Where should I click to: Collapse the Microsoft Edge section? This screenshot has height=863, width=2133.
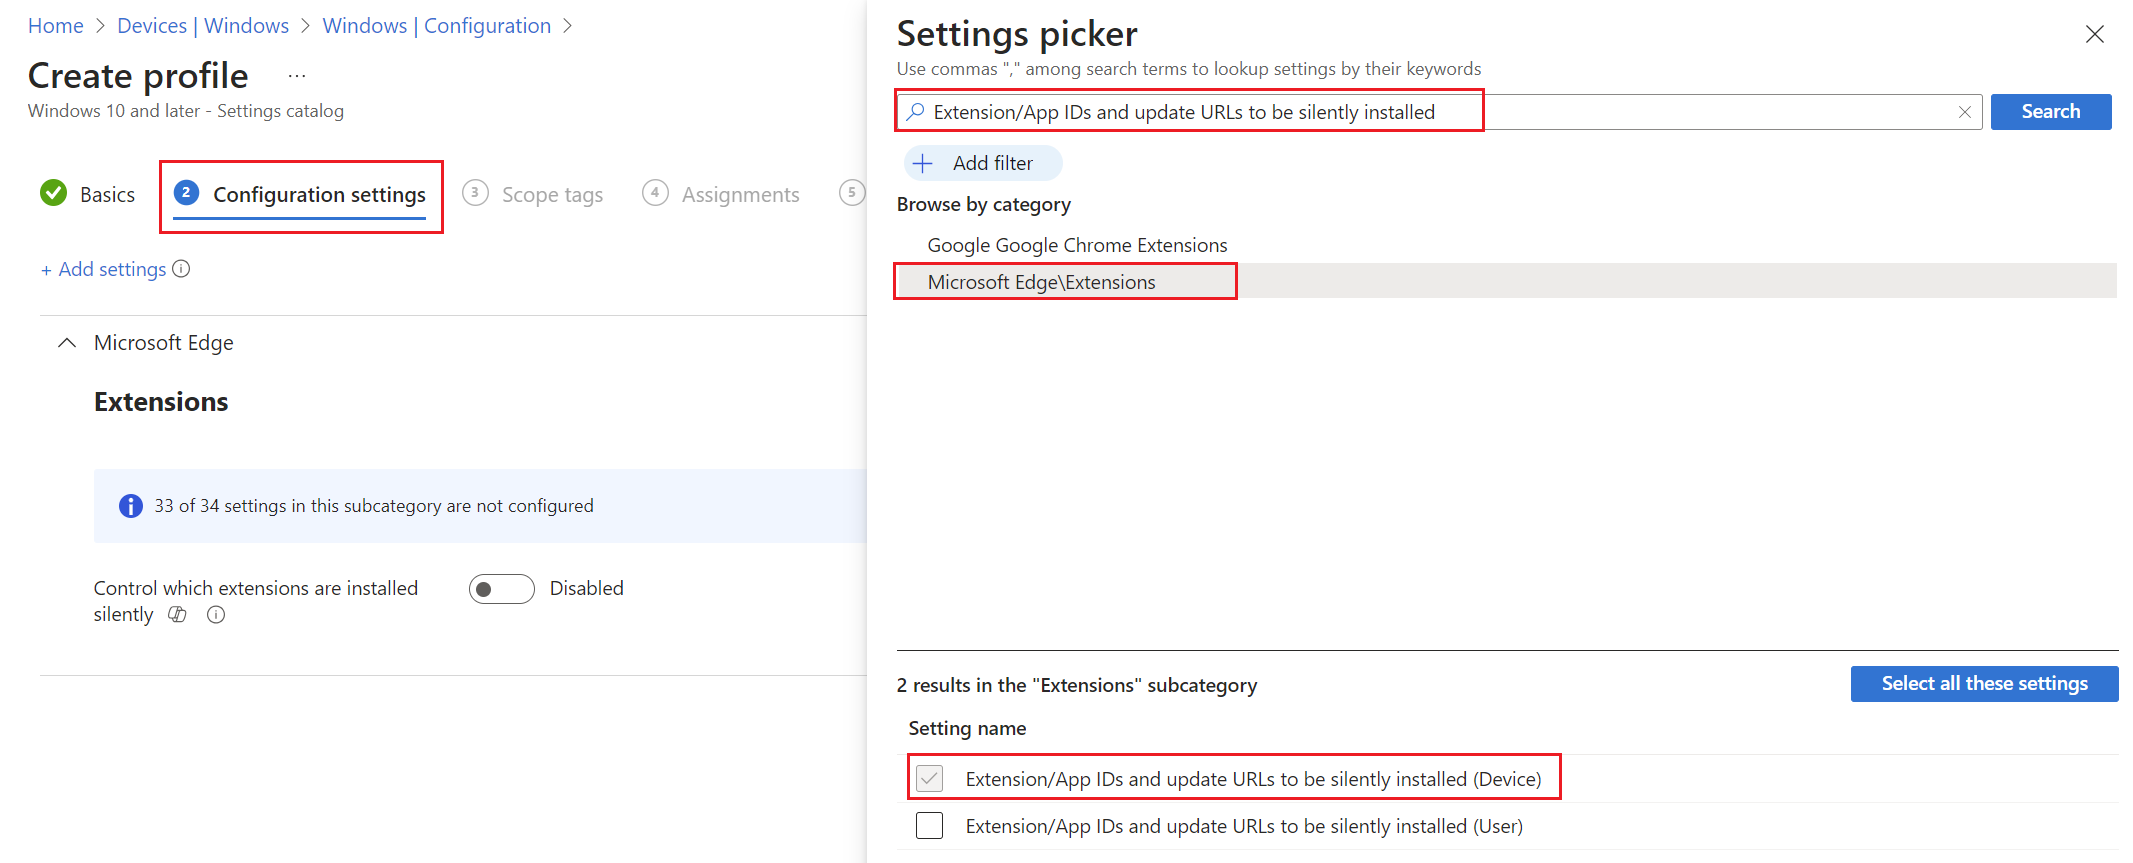(67, 343)
